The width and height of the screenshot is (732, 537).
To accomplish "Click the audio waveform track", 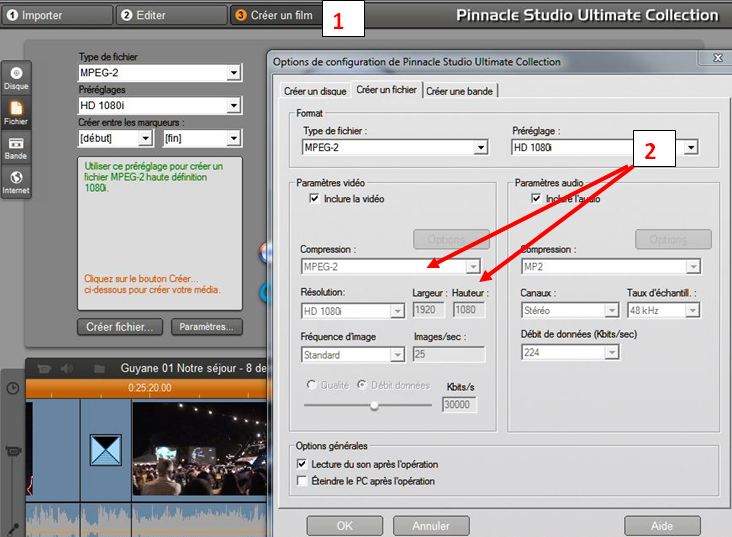I will coord(147,520).
